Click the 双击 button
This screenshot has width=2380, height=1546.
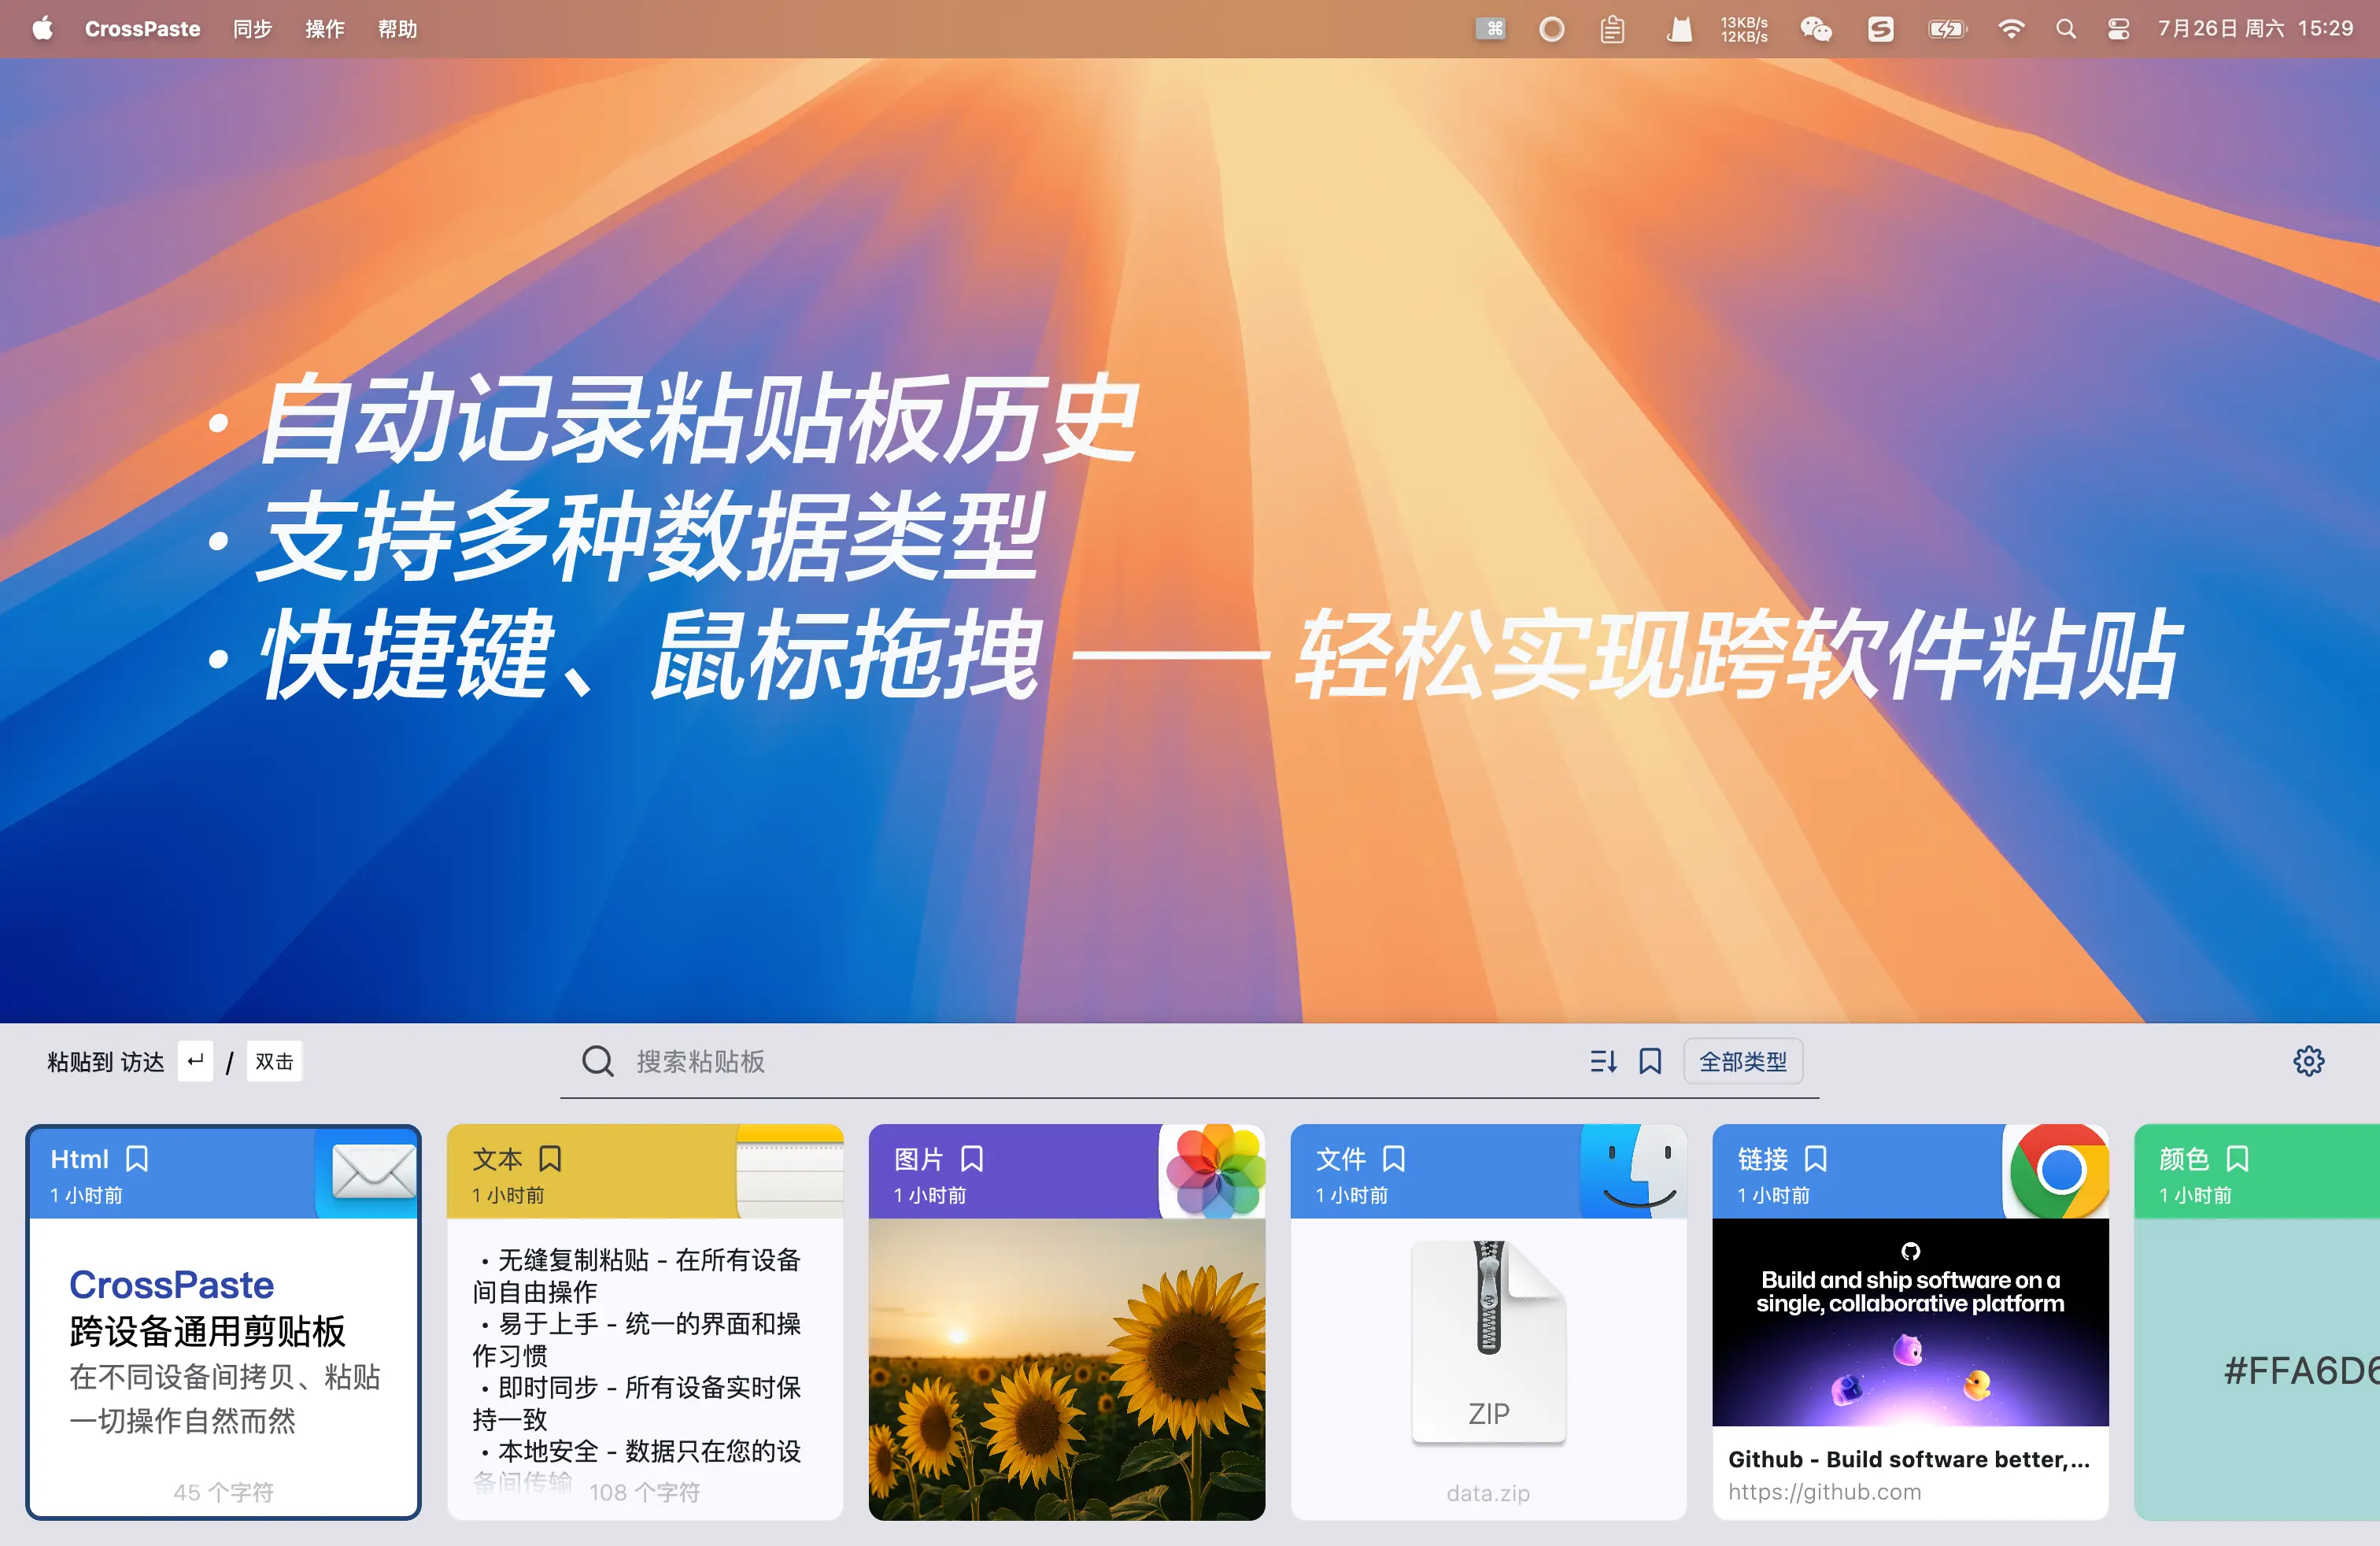[274, 1061]
